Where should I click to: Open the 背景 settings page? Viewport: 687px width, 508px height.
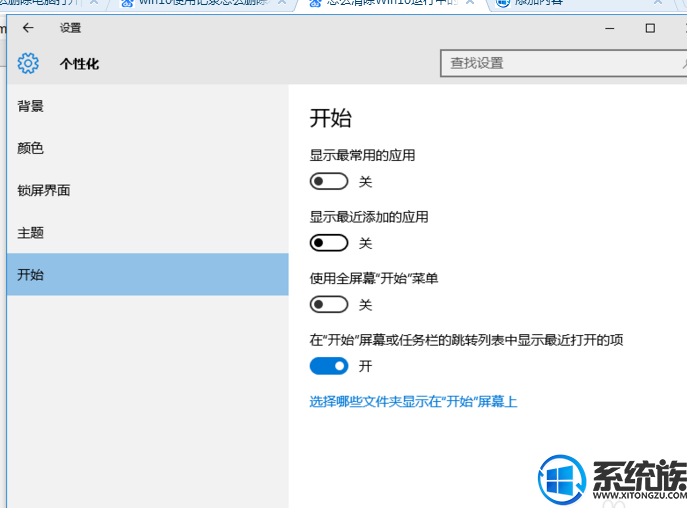point(148,106)
